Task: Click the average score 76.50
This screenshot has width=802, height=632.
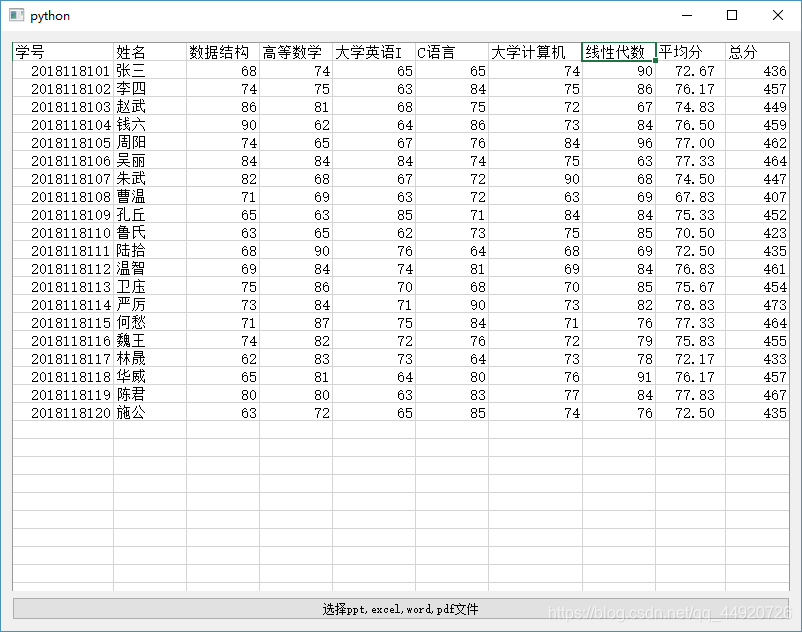Action: tap(690, 124)
